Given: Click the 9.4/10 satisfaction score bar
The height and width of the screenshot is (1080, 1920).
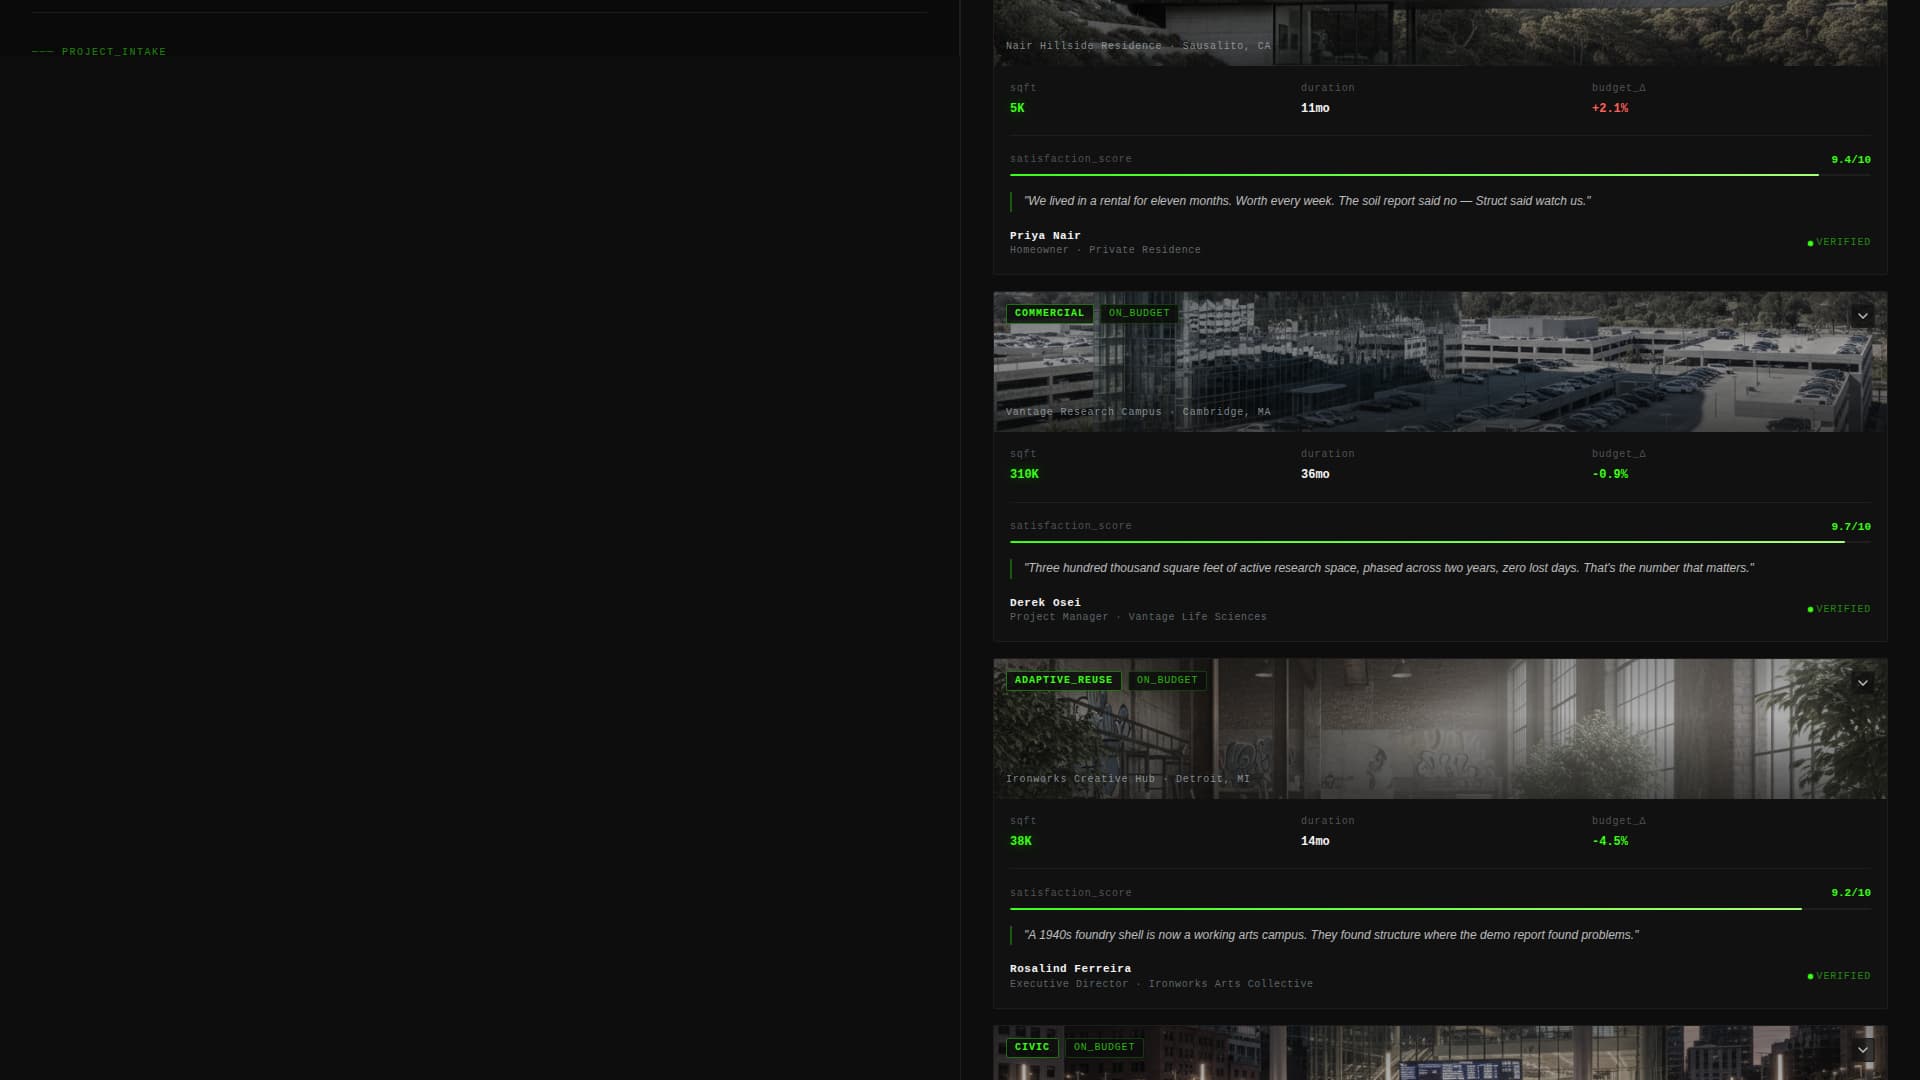Looking at the screenshot, I should click(1440, 175).
